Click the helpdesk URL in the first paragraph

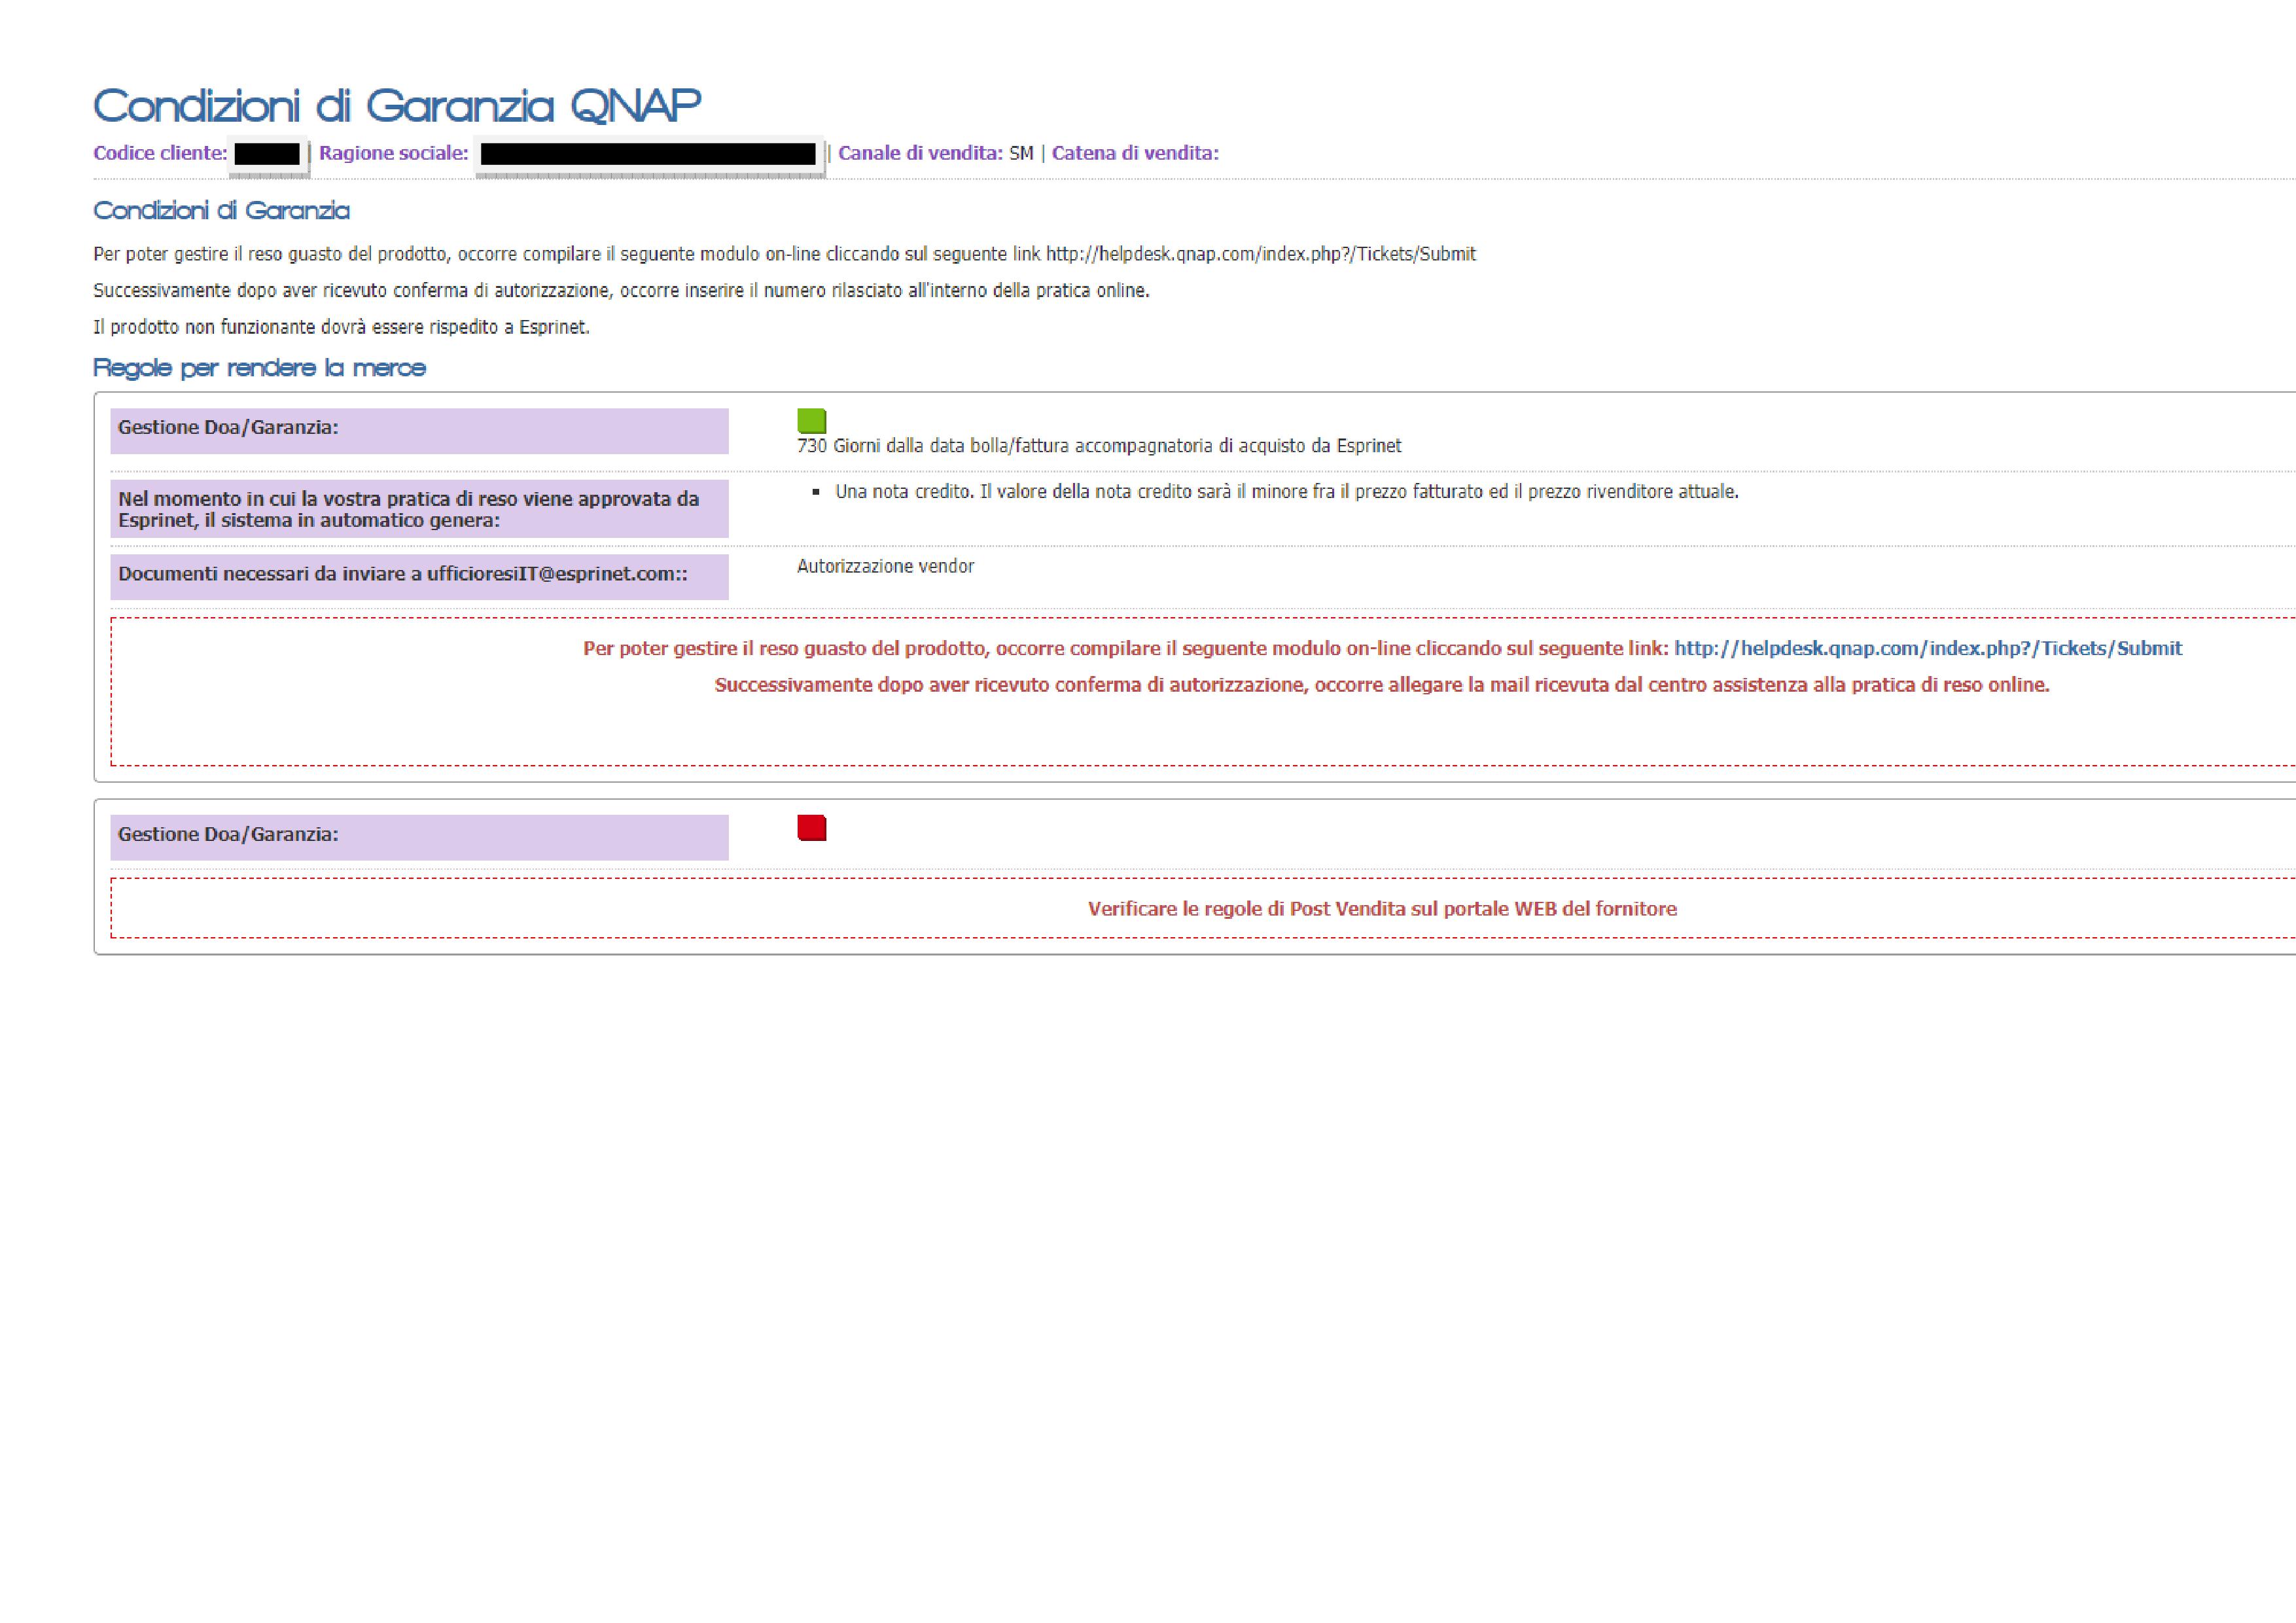point(1260,254)
